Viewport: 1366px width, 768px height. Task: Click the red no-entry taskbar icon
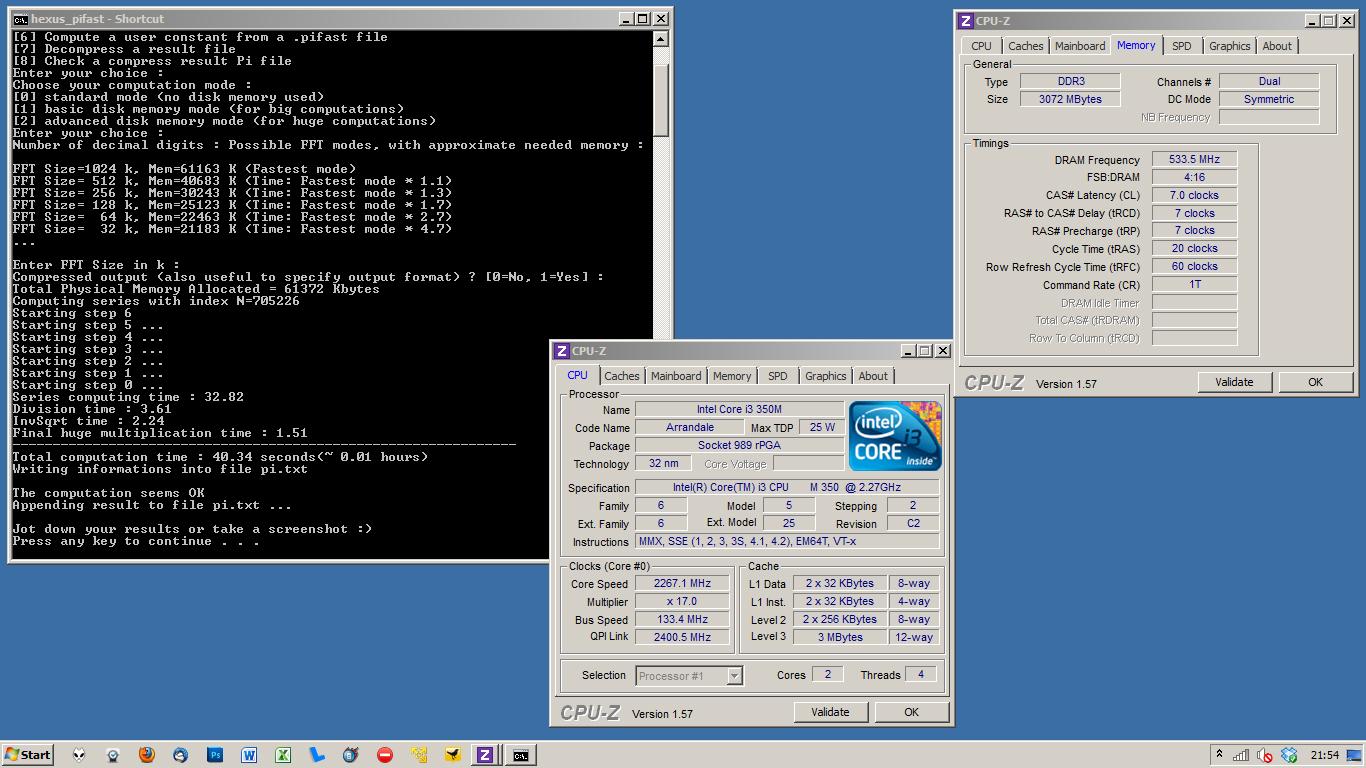coord(385,755)
